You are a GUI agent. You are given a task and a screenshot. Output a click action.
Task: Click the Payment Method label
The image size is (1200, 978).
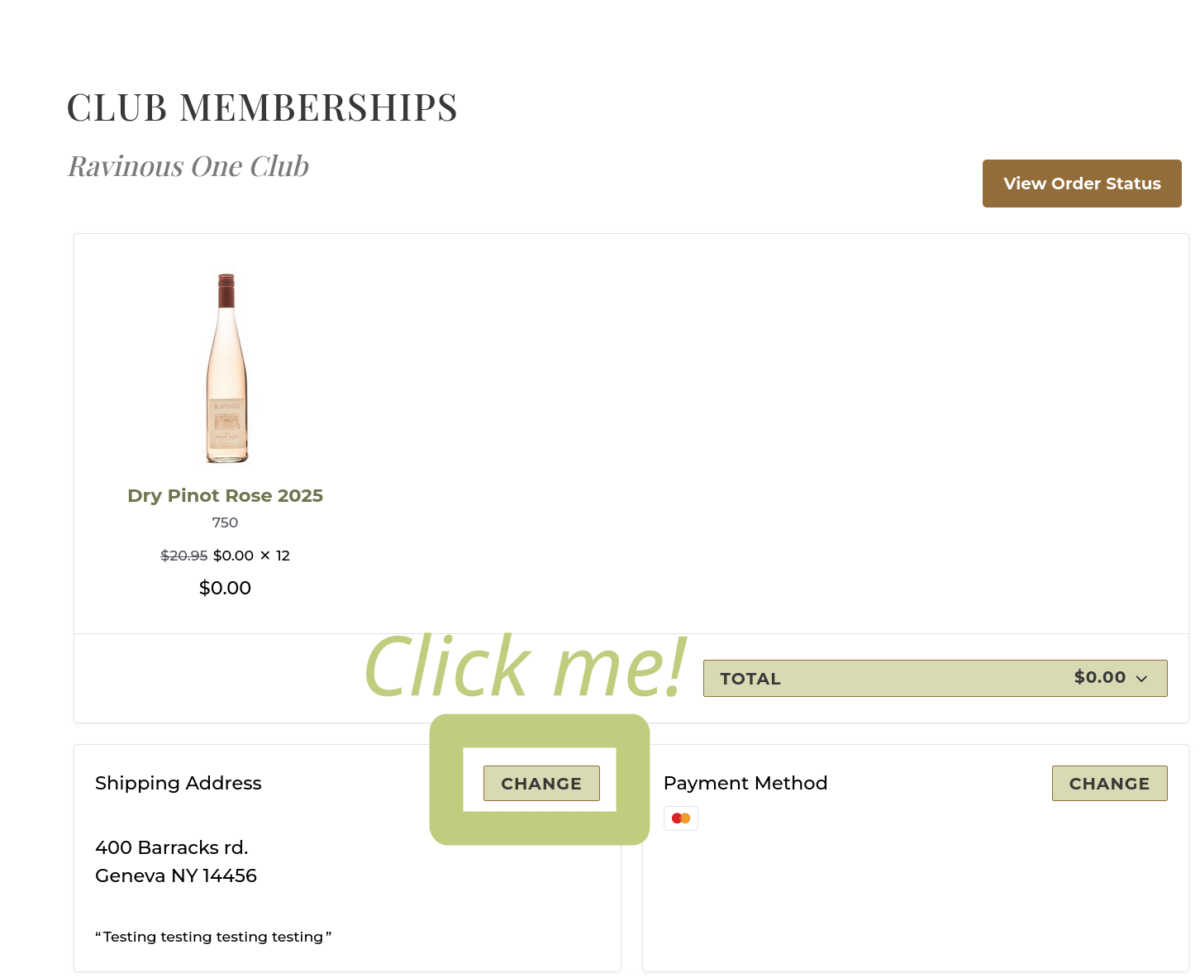click(x=745, y=783)
